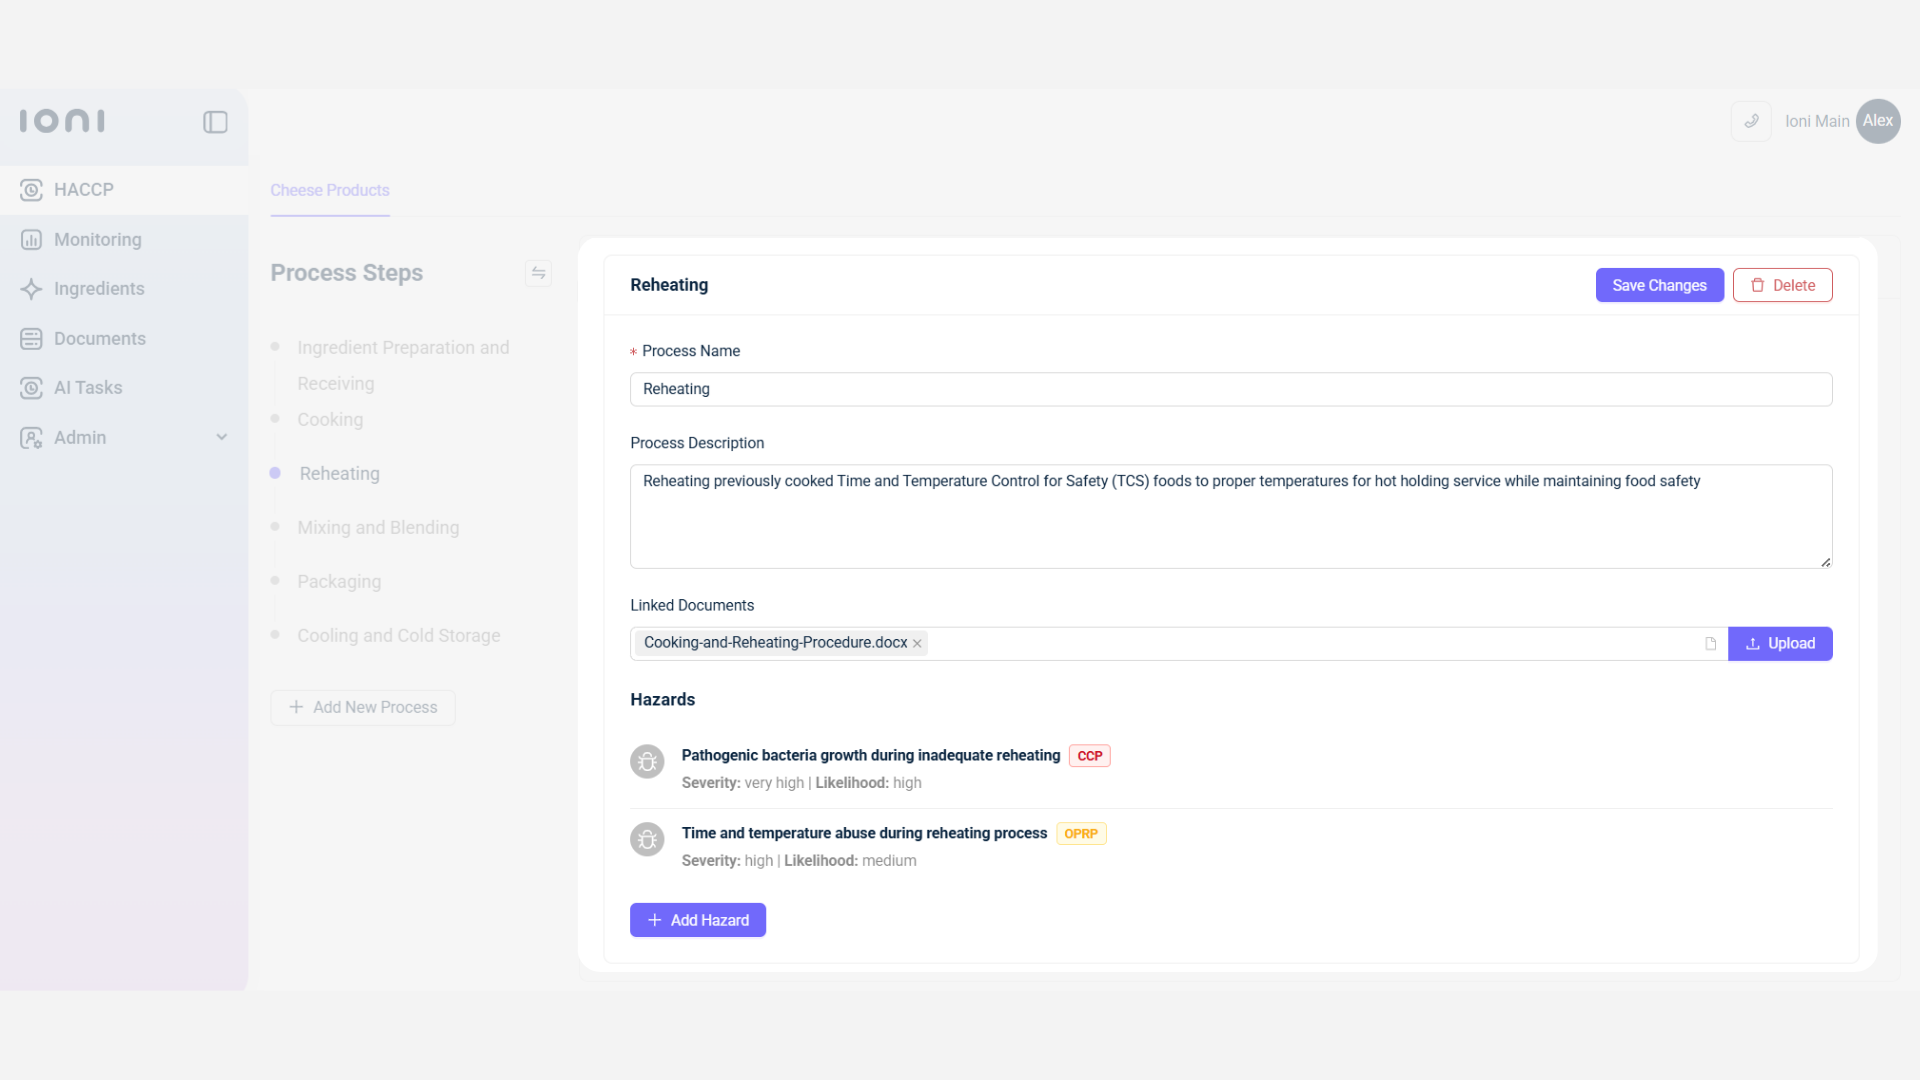Click the phone icon in header
This screenshot has height=1080, width=1920.
[1751, 121]
